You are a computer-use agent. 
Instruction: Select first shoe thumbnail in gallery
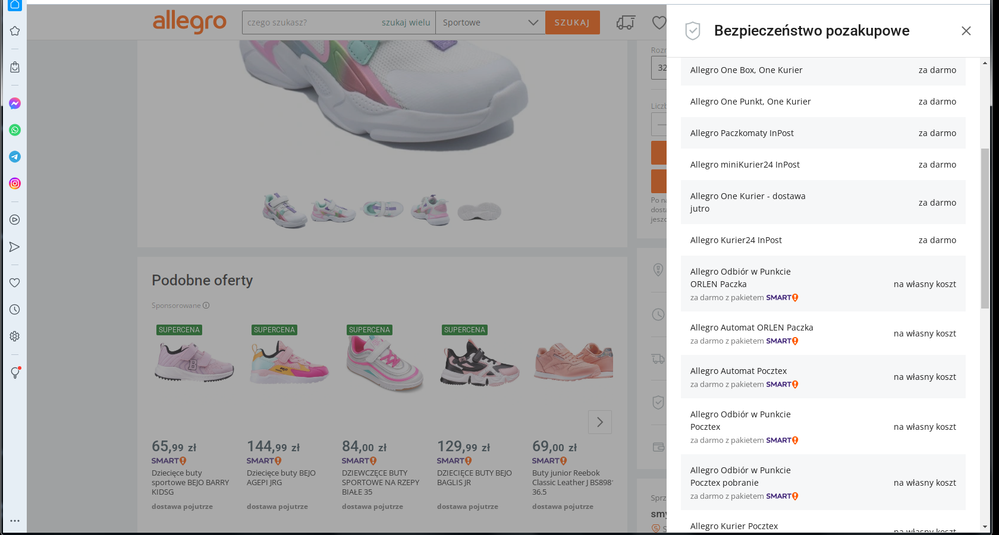click(x=285, y=210)
